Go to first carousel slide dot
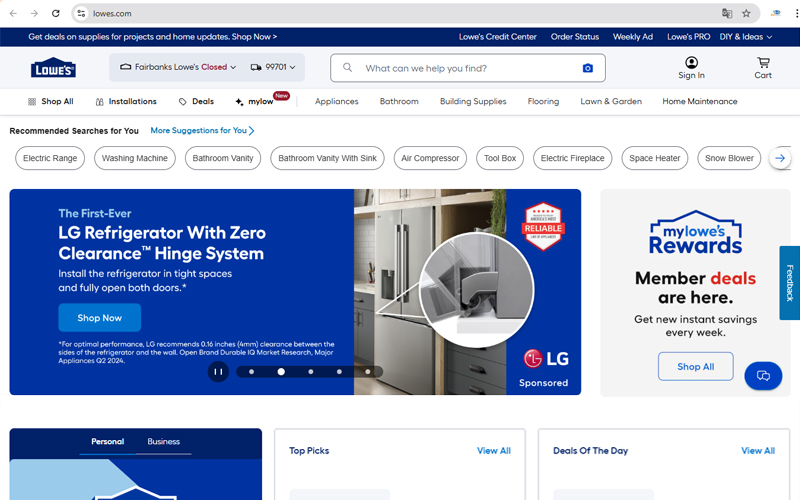The image size is (800, 500). (251, 371)
